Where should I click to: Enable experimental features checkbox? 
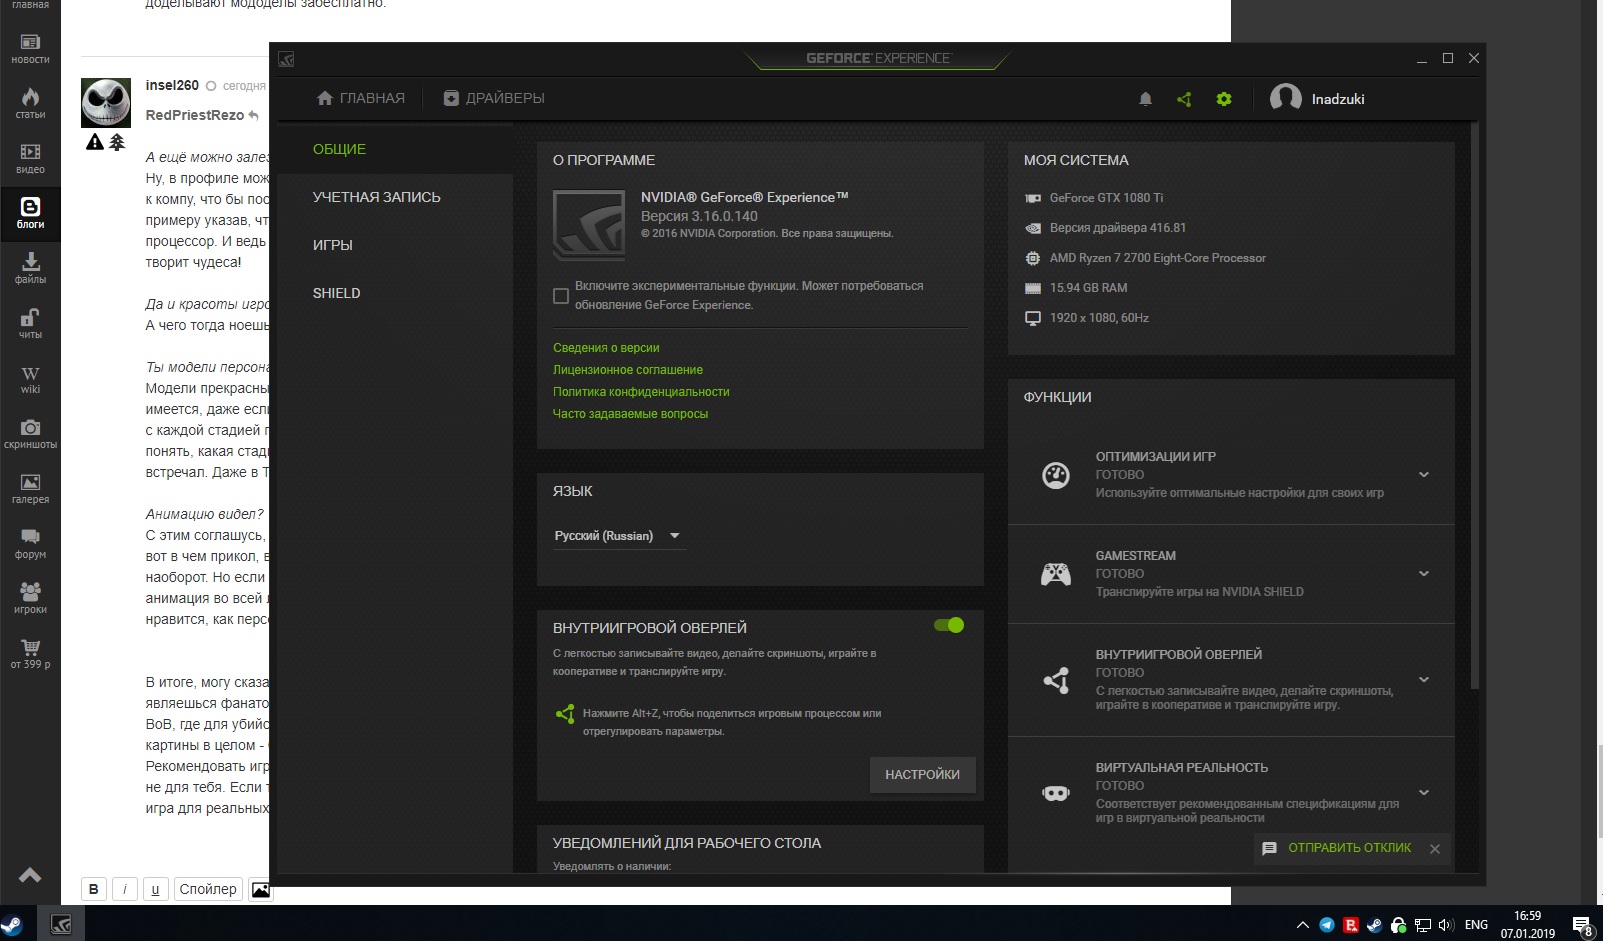[x=561, y=296]
